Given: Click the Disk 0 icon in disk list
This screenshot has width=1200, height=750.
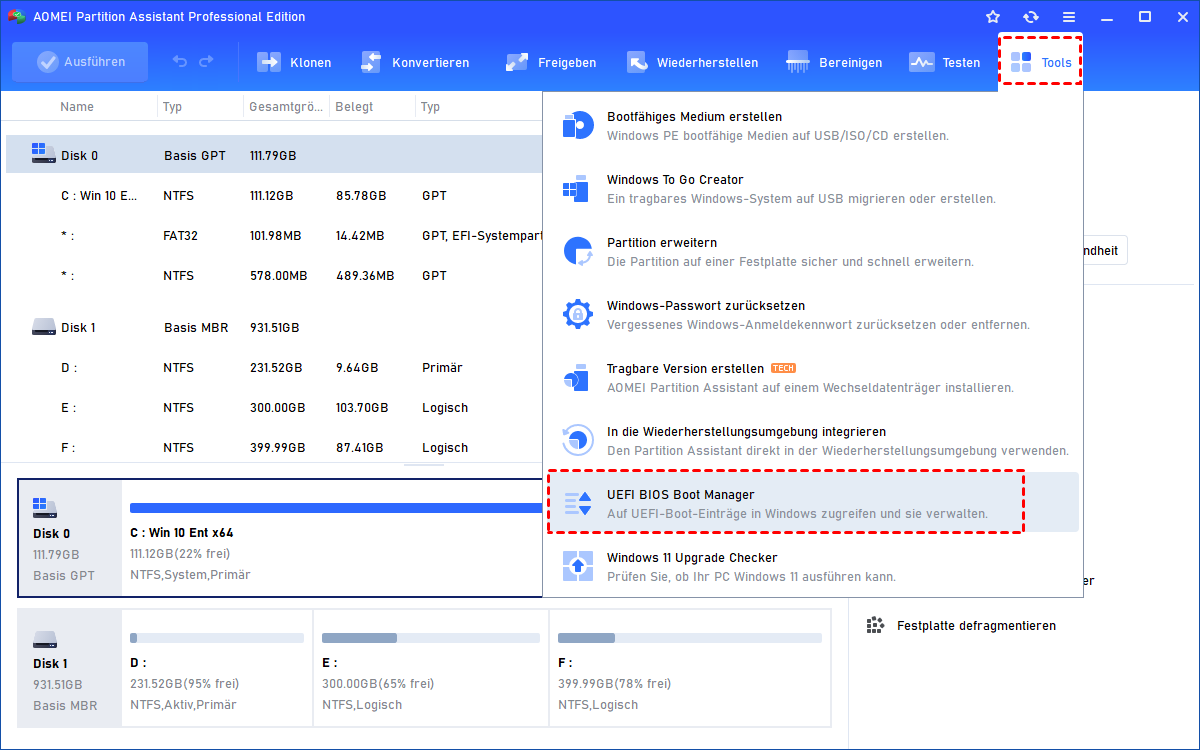Looking at the screenshot, I should [x=43, y=153].
